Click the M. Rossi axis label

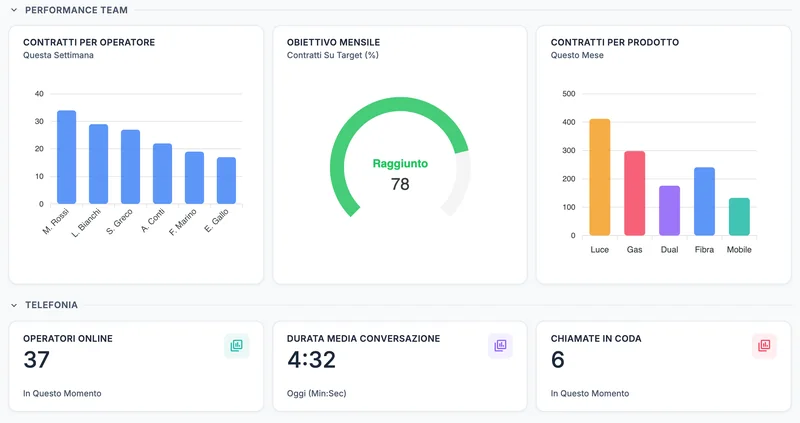click(x=56, y=221)
